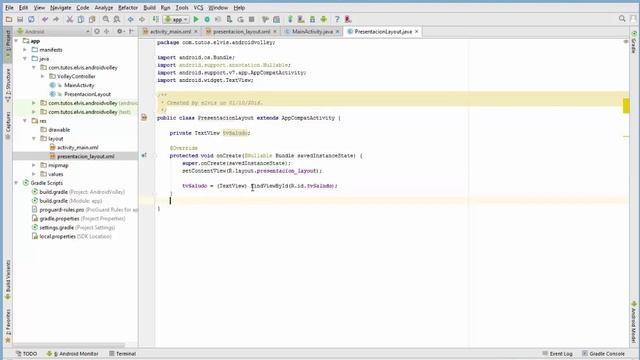Viewport: 640px width, 360px height.
Task: Collapse the java folder arrow
Action: pos(25,59)
